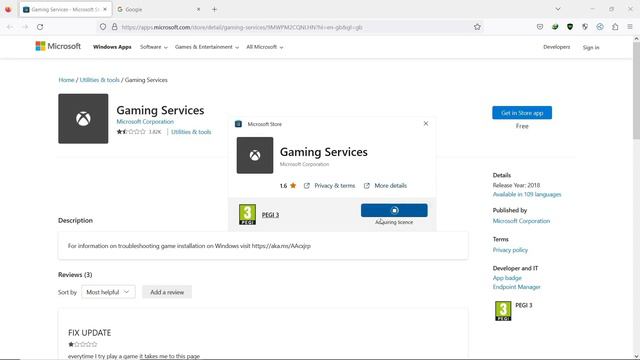Click Sign in
640x360 pixels.
click(x=591, y=47)
